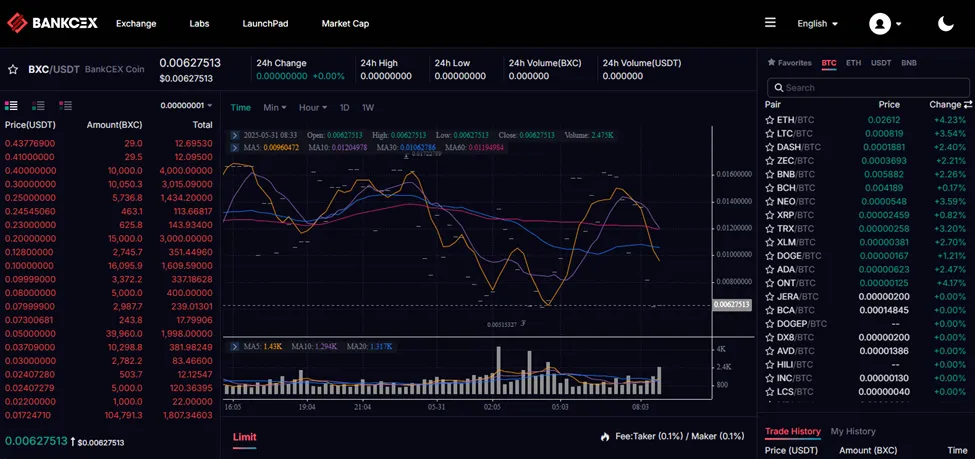The width and height of the screenshot is (975, 459).
Task: Select sell order at 0.43776900
Action: pyautogui.click(x=109, y=143)
